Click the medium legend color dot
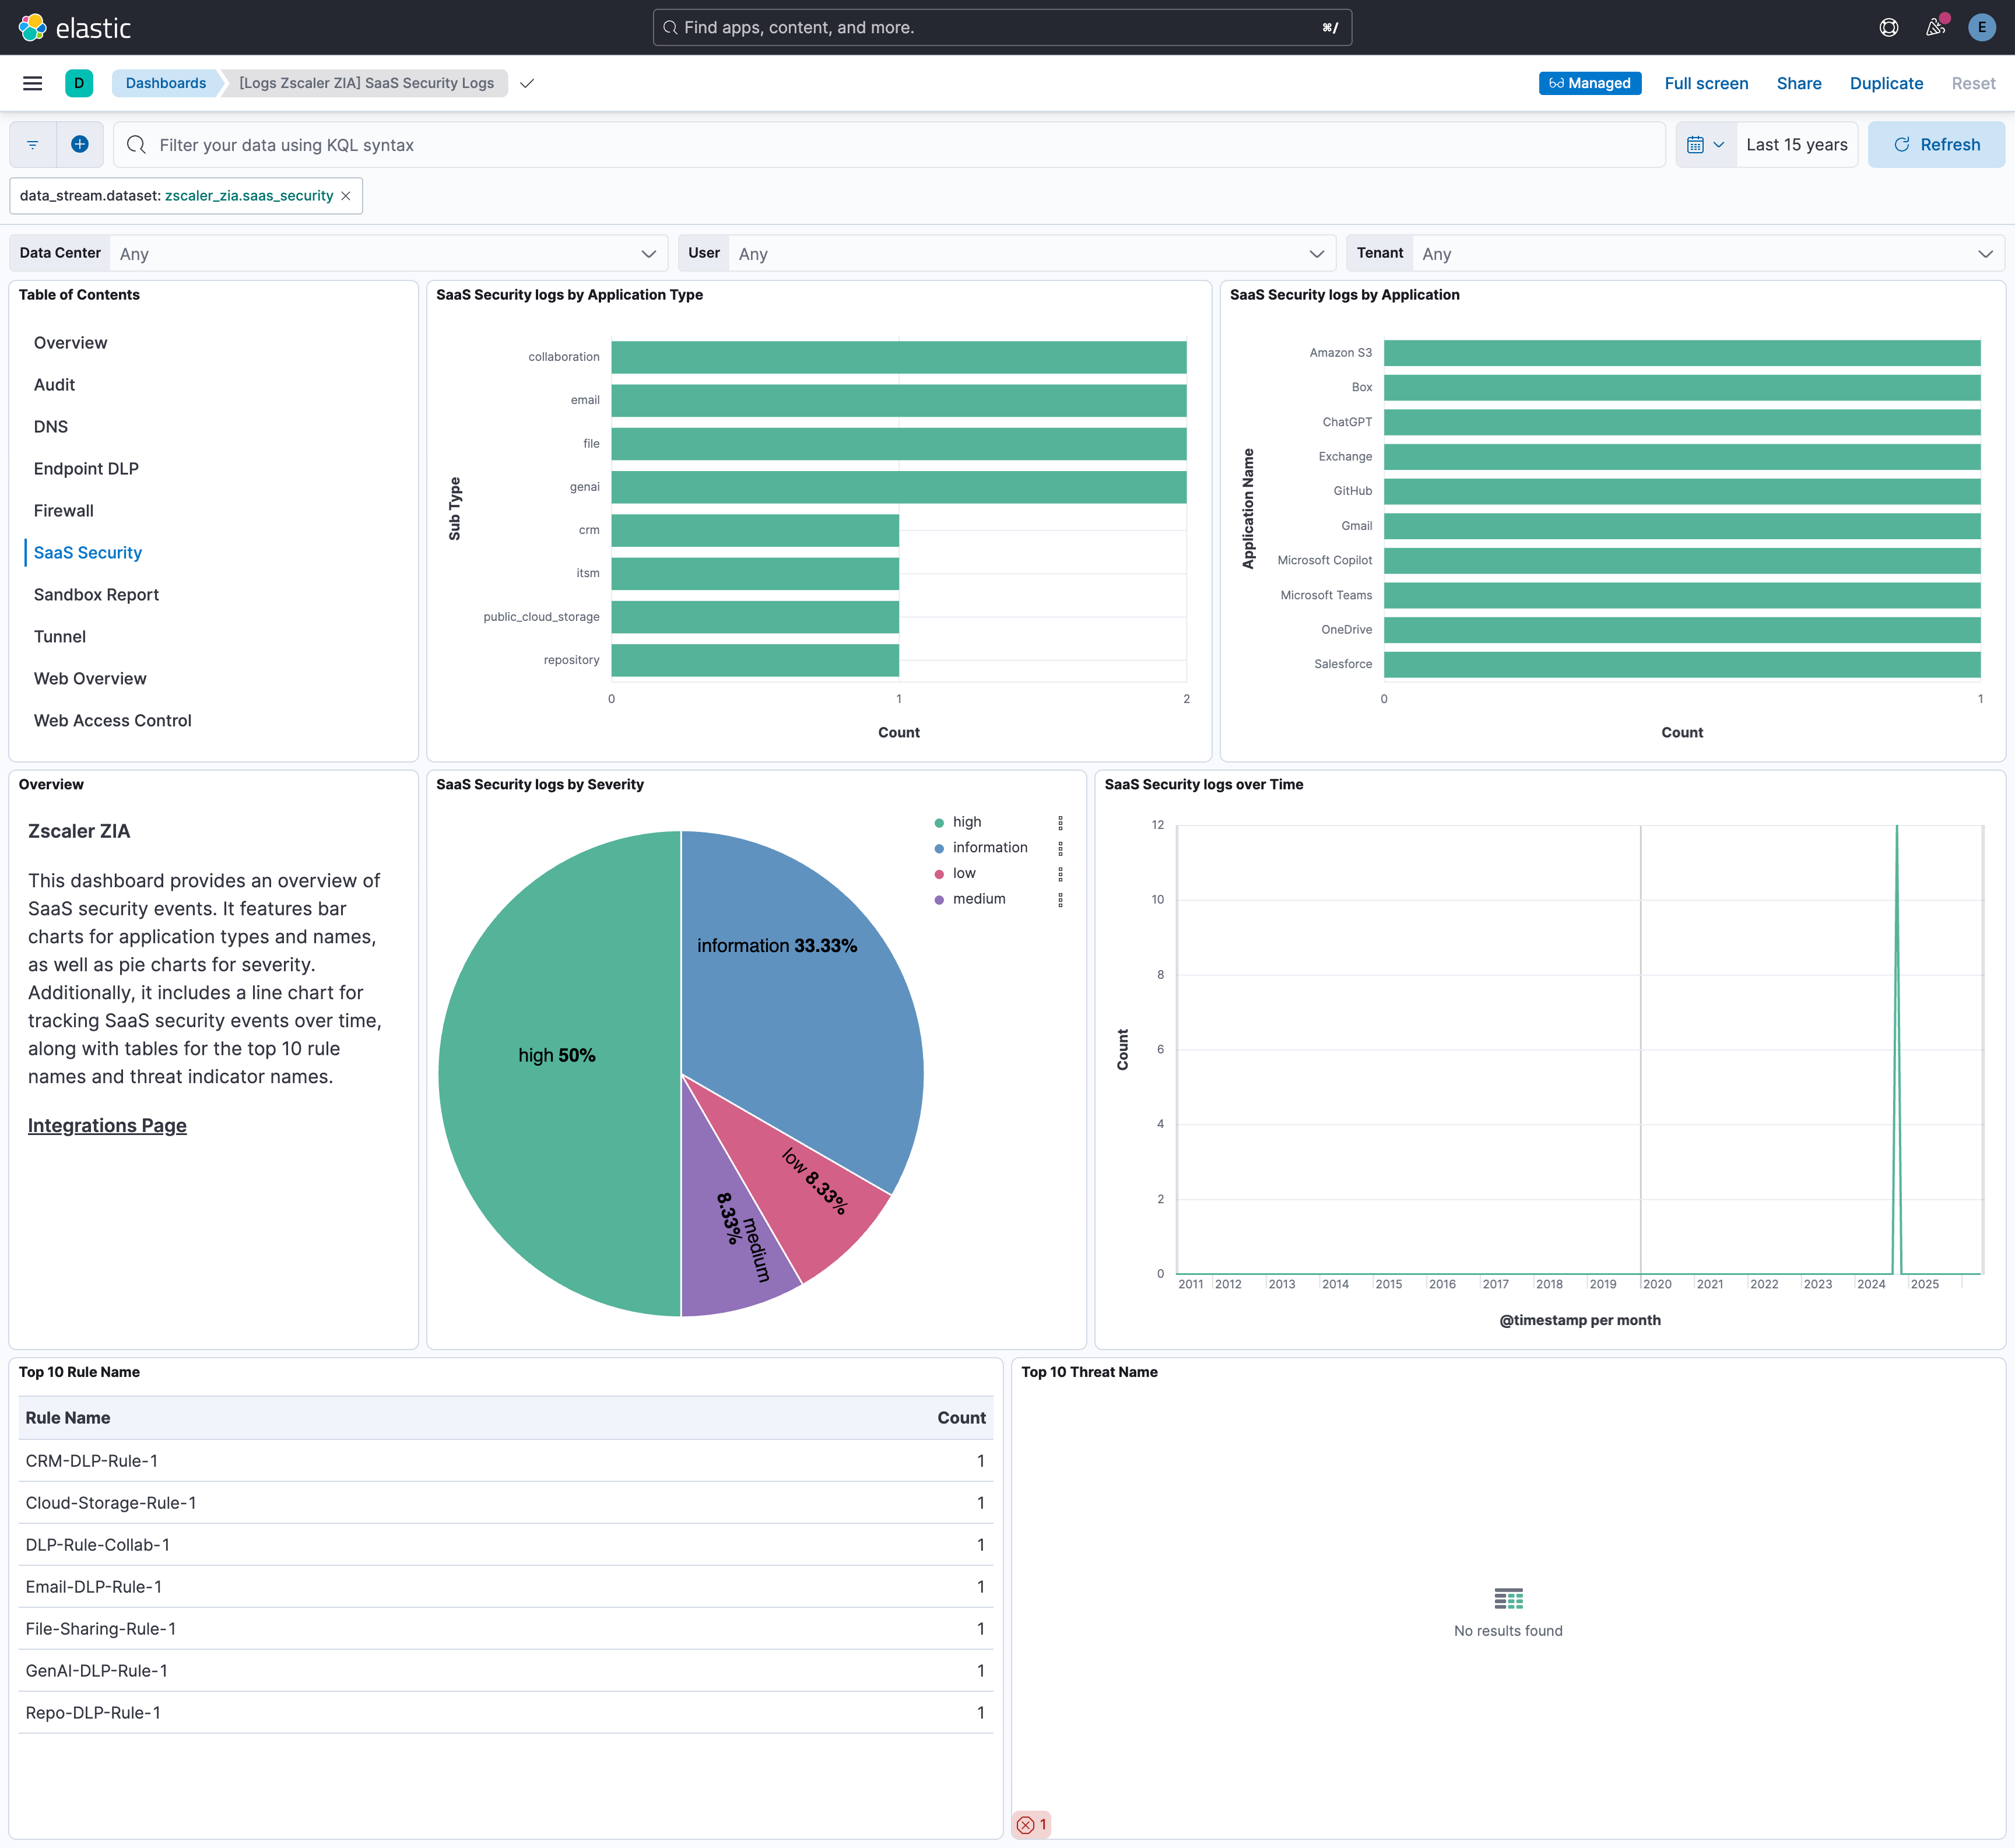The height and width of the screenshot is (1848, 2015). (939, 900)
